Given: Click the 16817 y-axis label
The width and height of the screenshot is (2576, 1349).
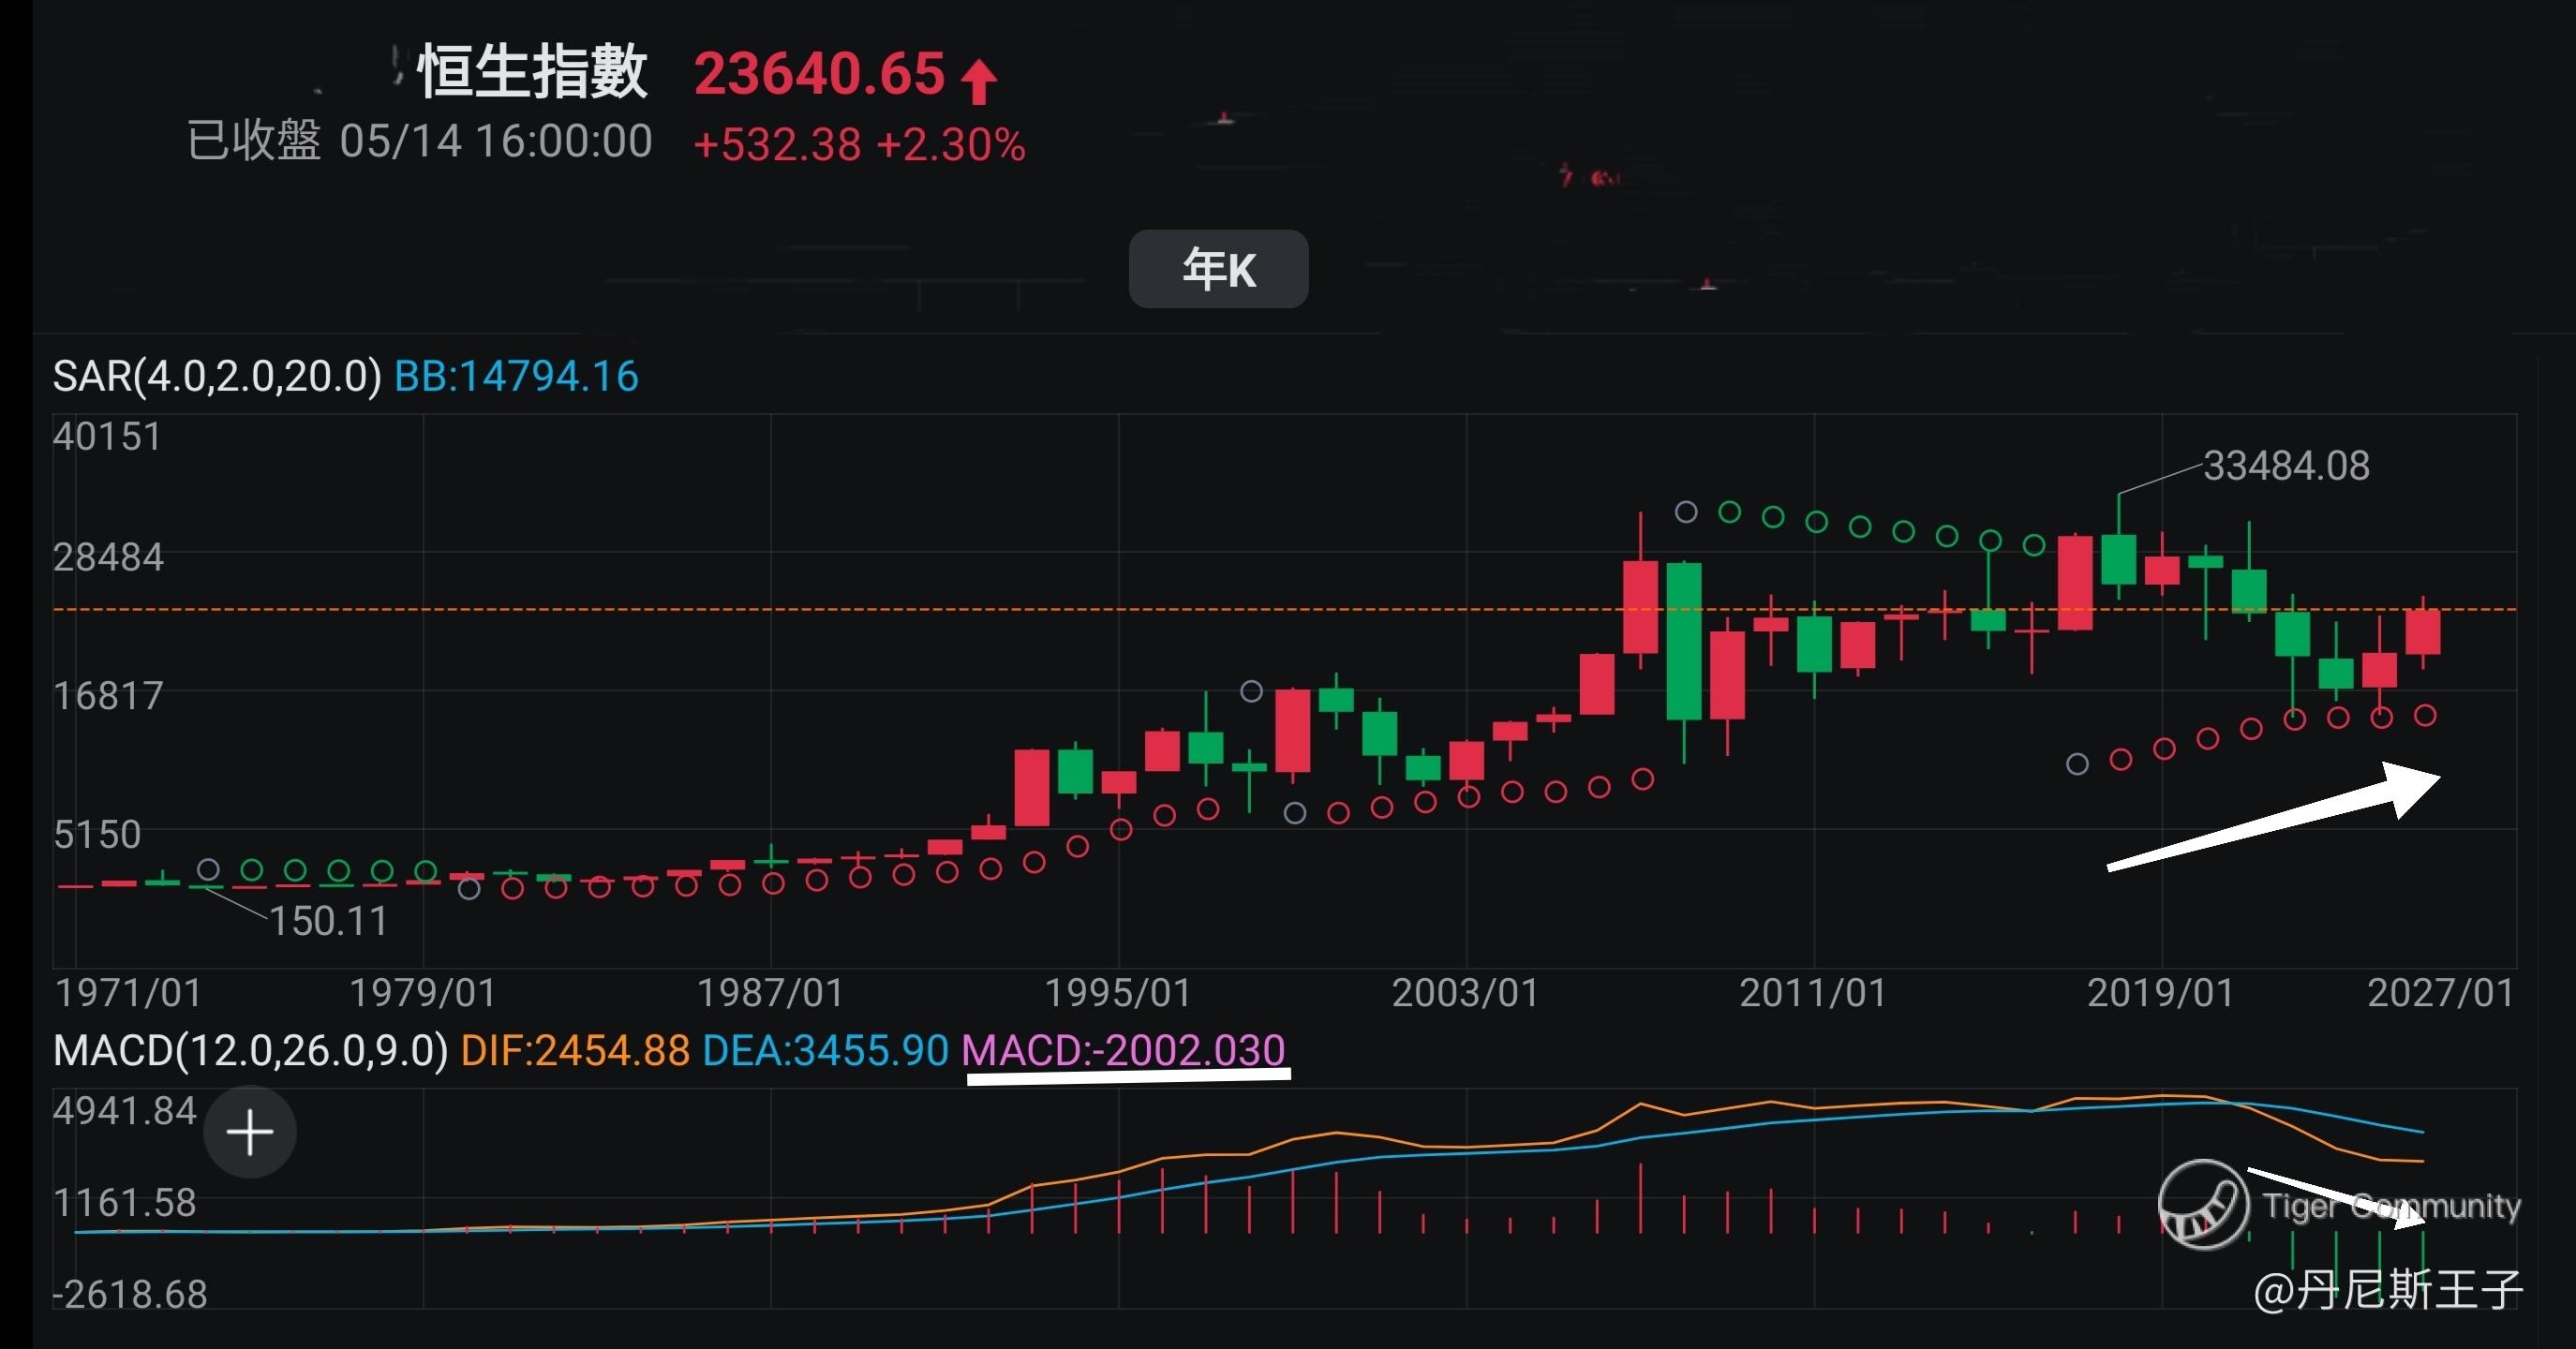Looking at the screenshot, I should click(x=108, y=696).
